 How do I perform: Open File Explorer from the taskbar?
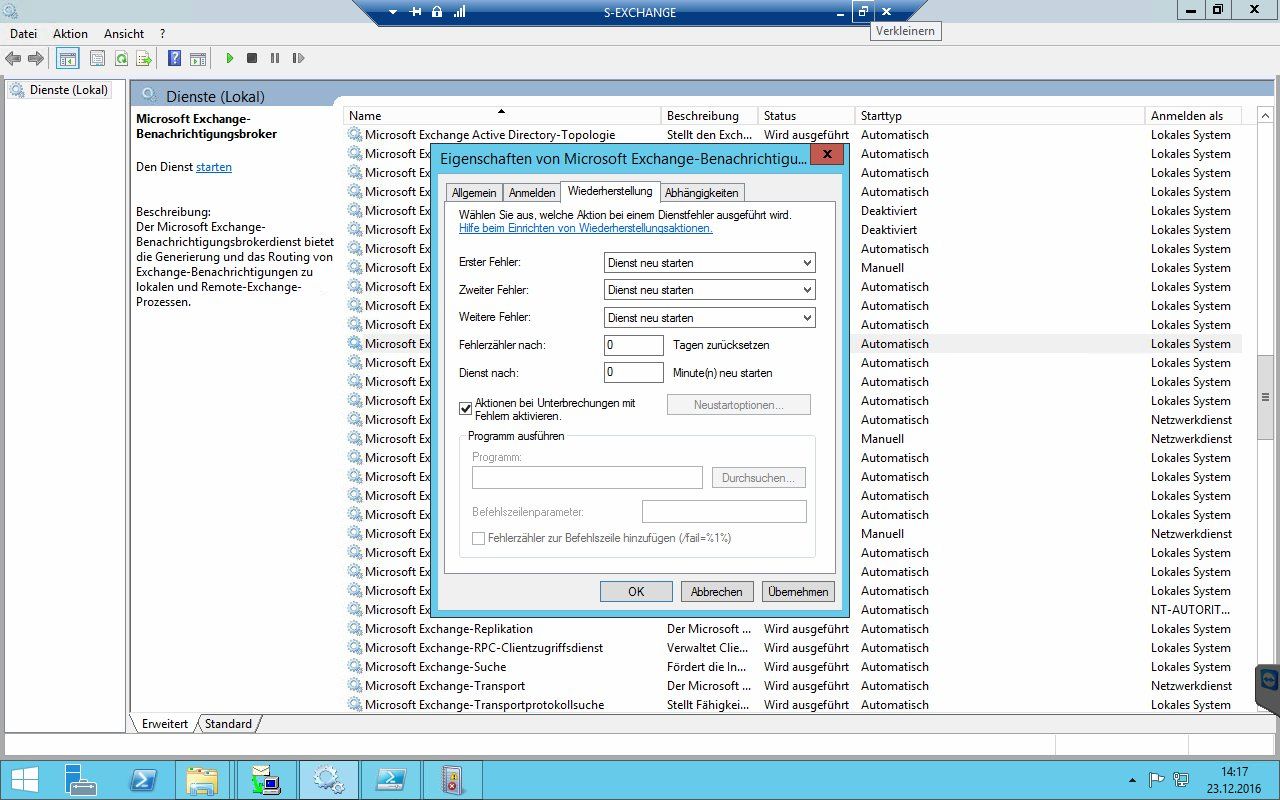coord(203,780)
